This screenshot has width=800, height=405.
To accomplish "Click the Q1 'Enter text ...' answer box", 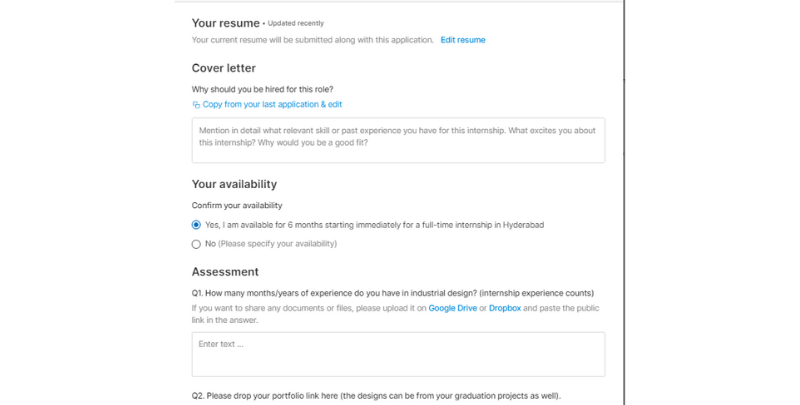I will pyautogui.click(x=398, y=355).
